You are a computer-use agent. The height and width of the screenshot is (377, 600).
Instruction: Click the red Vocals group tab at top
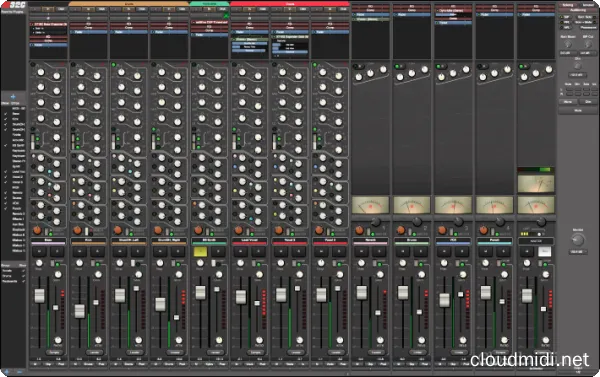click(290, 4)
